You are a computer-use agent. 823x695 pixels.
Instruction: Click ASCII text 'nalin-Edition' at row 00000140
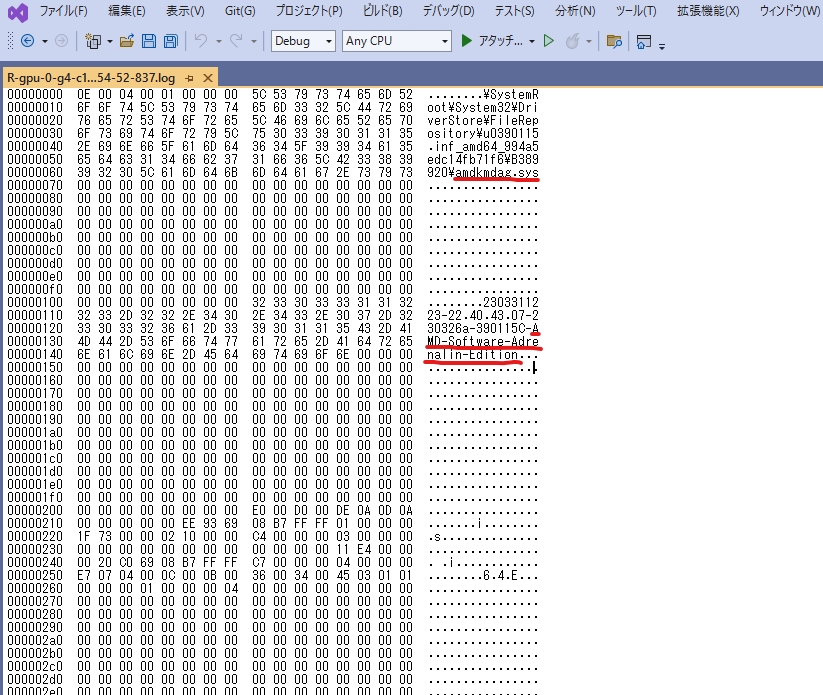[472, 355]
